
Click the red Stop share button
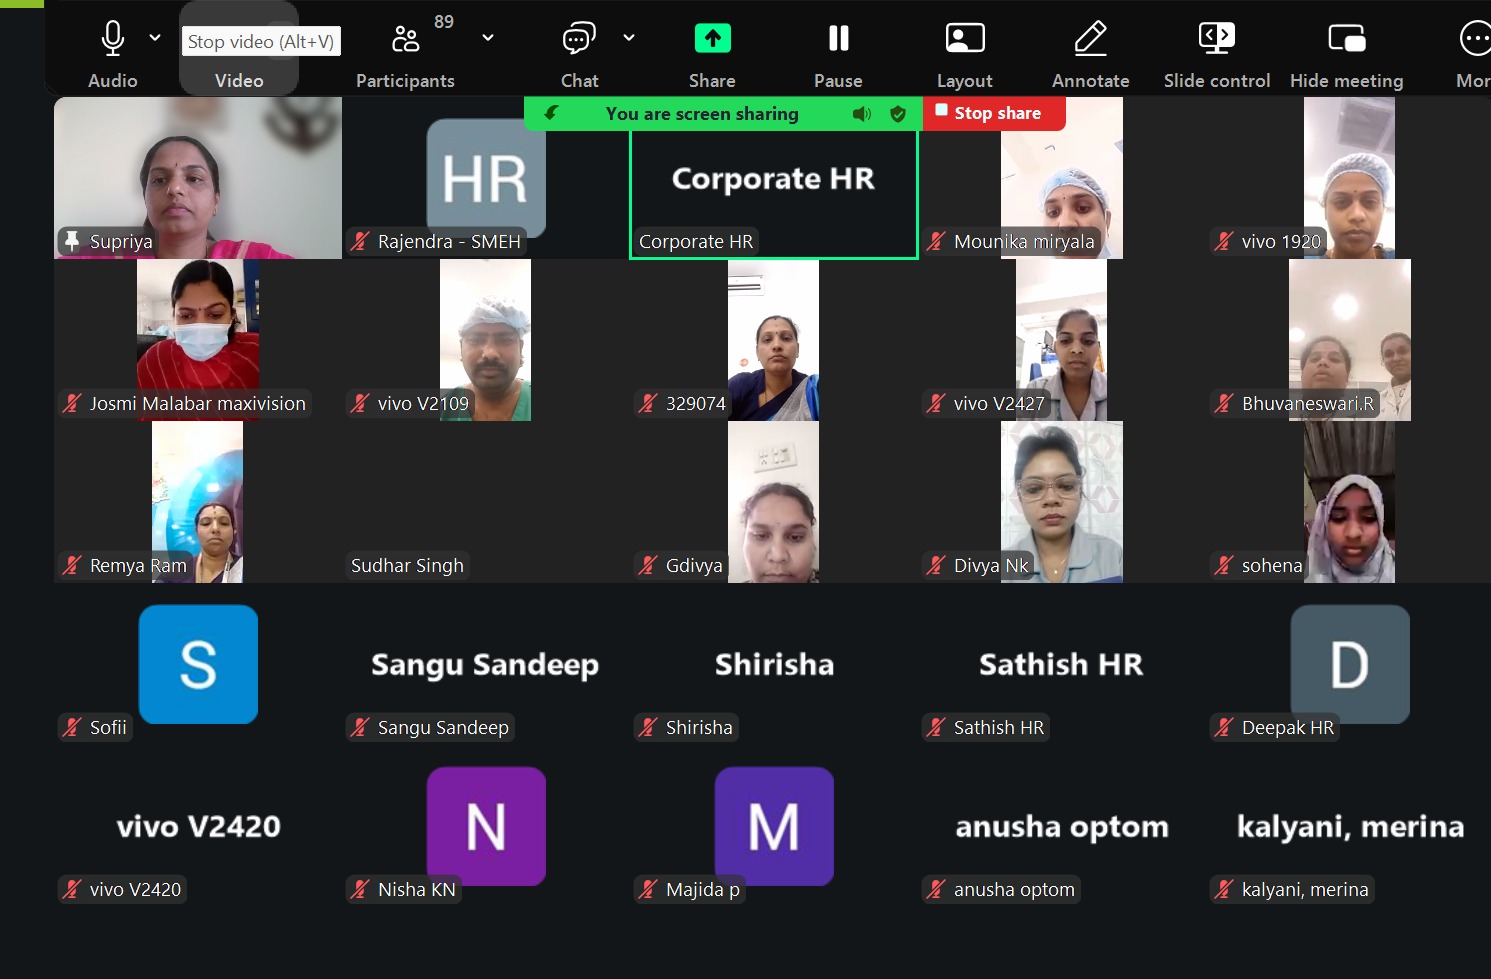pos(994,113)
